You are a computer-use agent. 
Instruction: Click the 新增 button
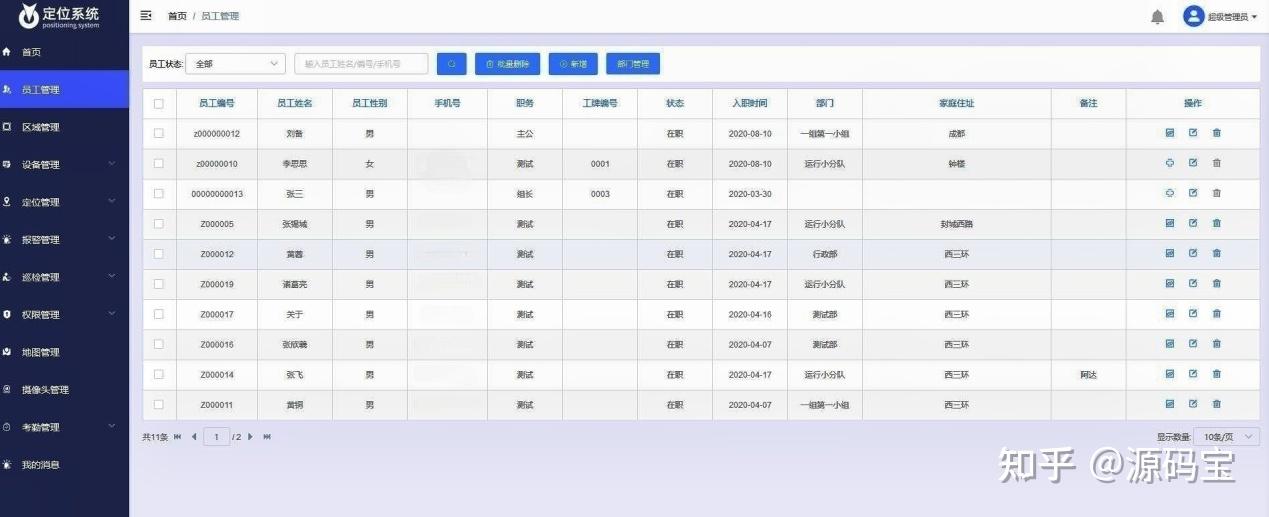coord(573,64)
